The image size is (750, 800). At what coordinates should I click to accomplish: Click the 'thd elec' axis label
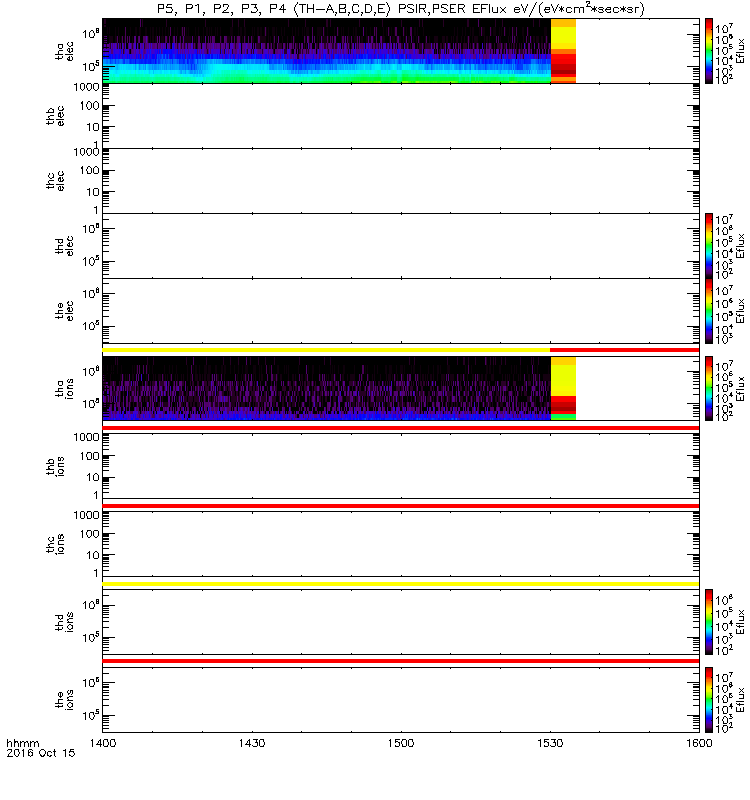tap(64, 246)
